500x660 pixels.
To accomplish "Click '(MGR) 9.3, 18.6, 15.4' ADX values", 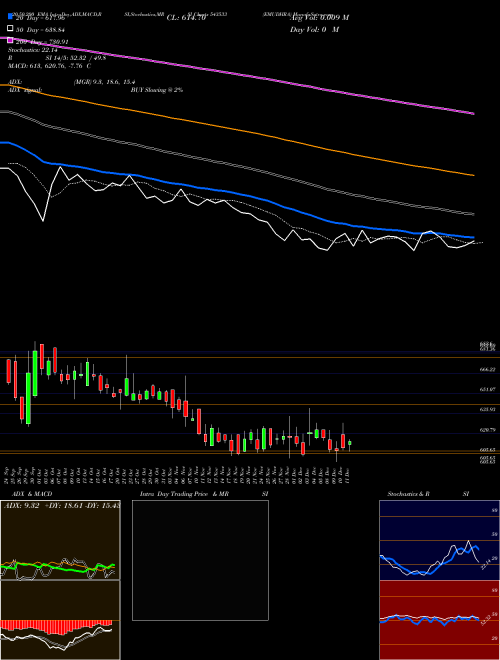I will tap(104, 83).
